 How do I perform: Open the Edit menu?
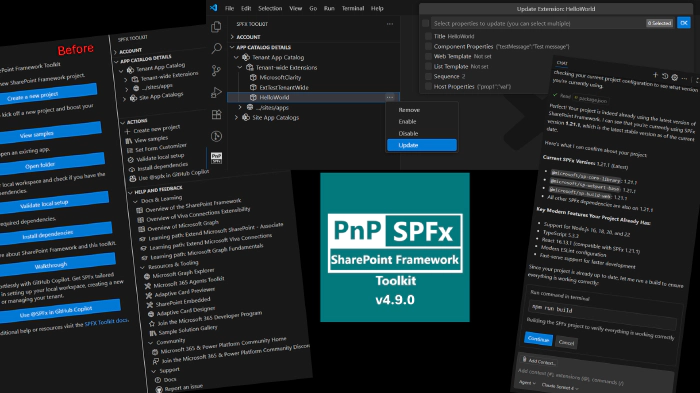[x=246, y=8]
